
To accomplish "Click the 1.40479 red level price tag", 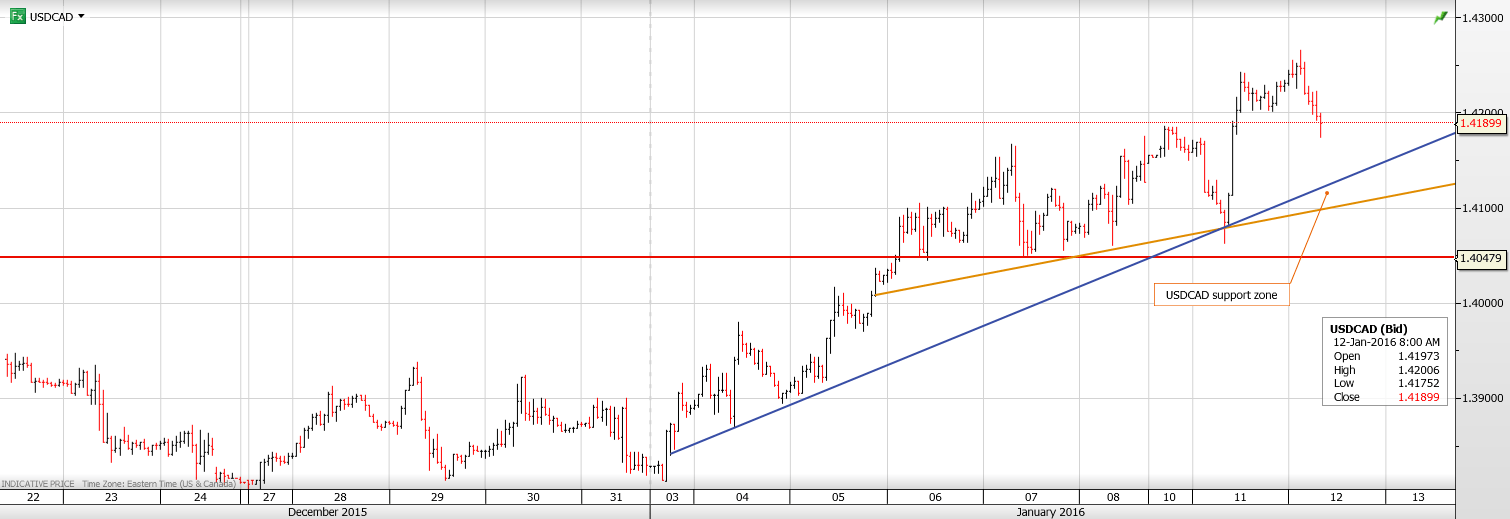I will (x=1482, y=258).
